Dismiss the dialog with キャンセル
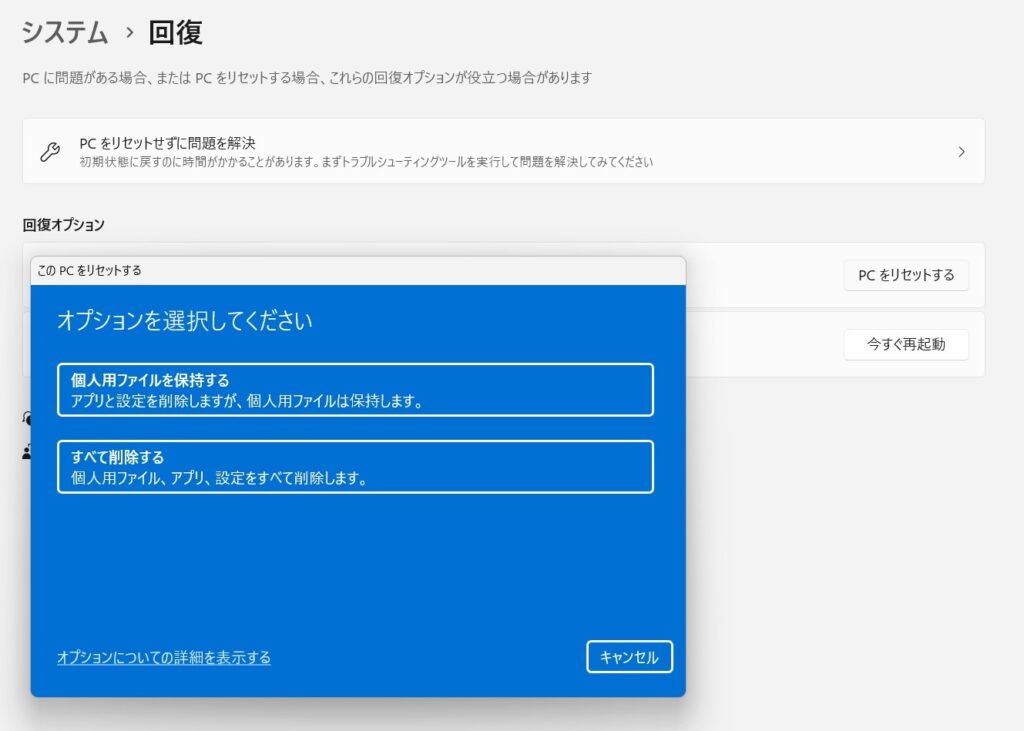The width and height of the screenshot is (1024, 731). point(629,657)
